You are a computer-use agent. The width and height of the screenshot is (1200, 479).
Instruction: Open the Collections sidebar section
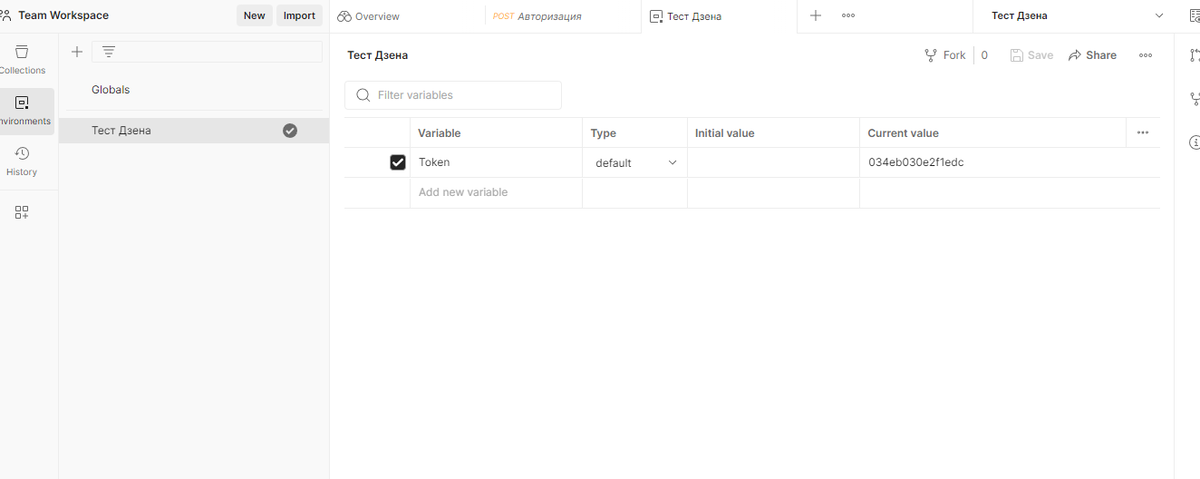(x=22, y=60)
